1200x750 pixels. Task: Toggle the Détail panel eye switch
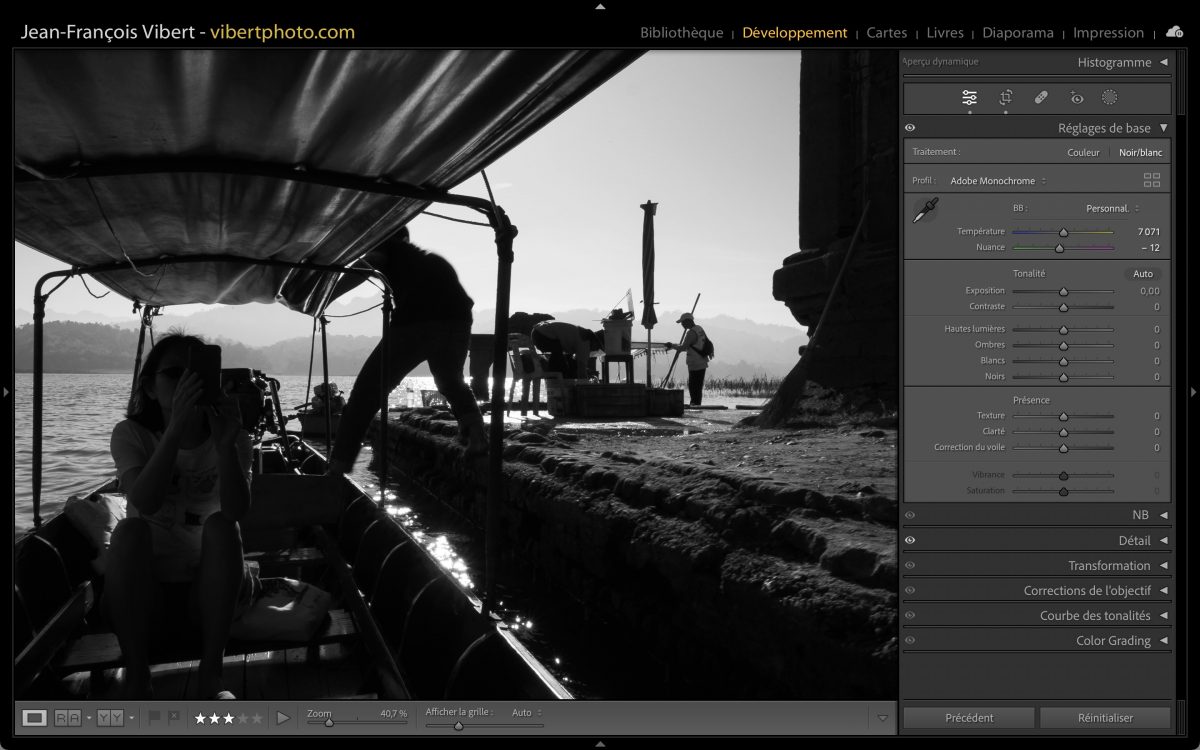[910, 540]
